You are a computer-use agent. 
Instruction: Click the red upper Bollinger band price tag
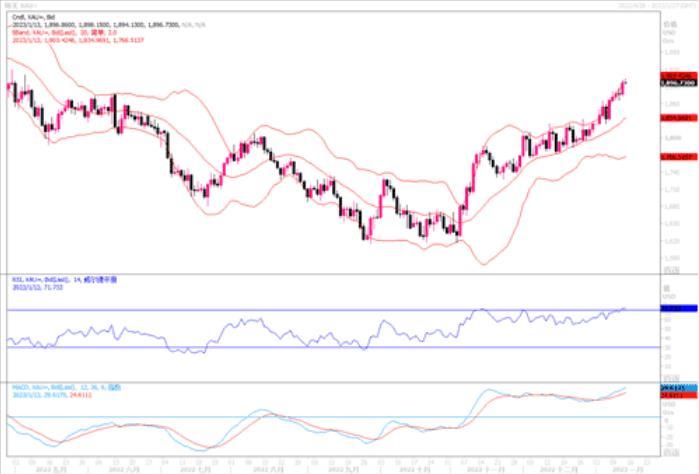(x=677, y=76)
